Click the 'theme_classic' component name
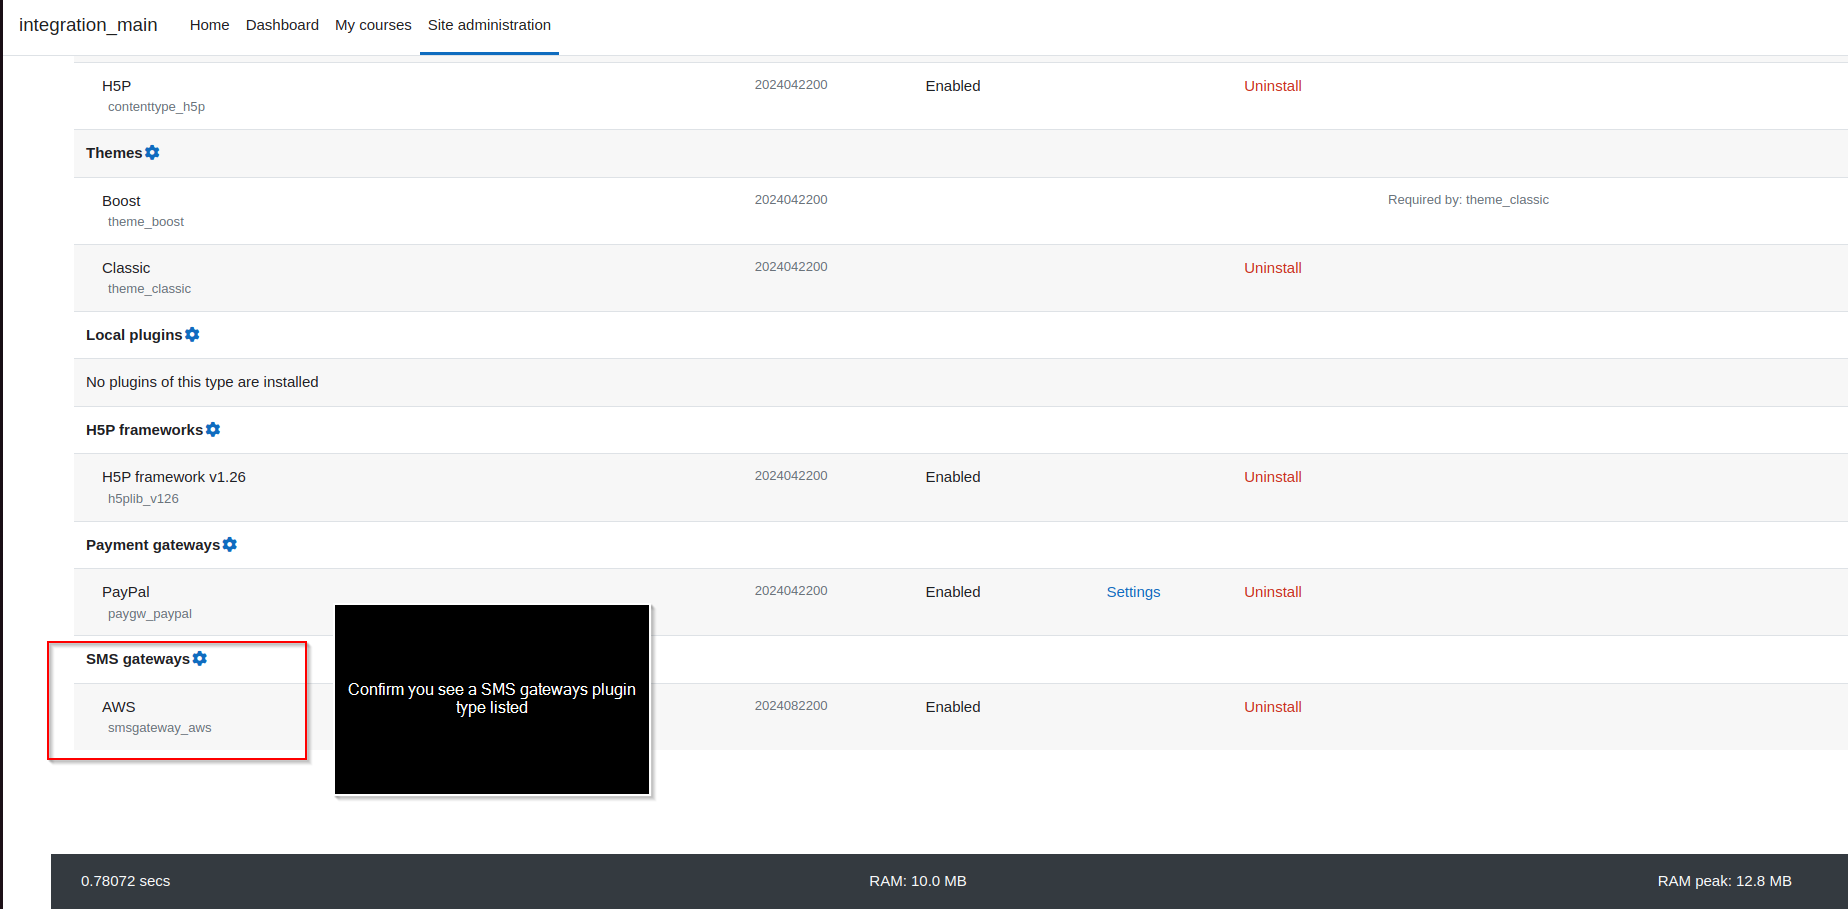The width and height of the screenshot is (1848, 909). pos(149,289)
